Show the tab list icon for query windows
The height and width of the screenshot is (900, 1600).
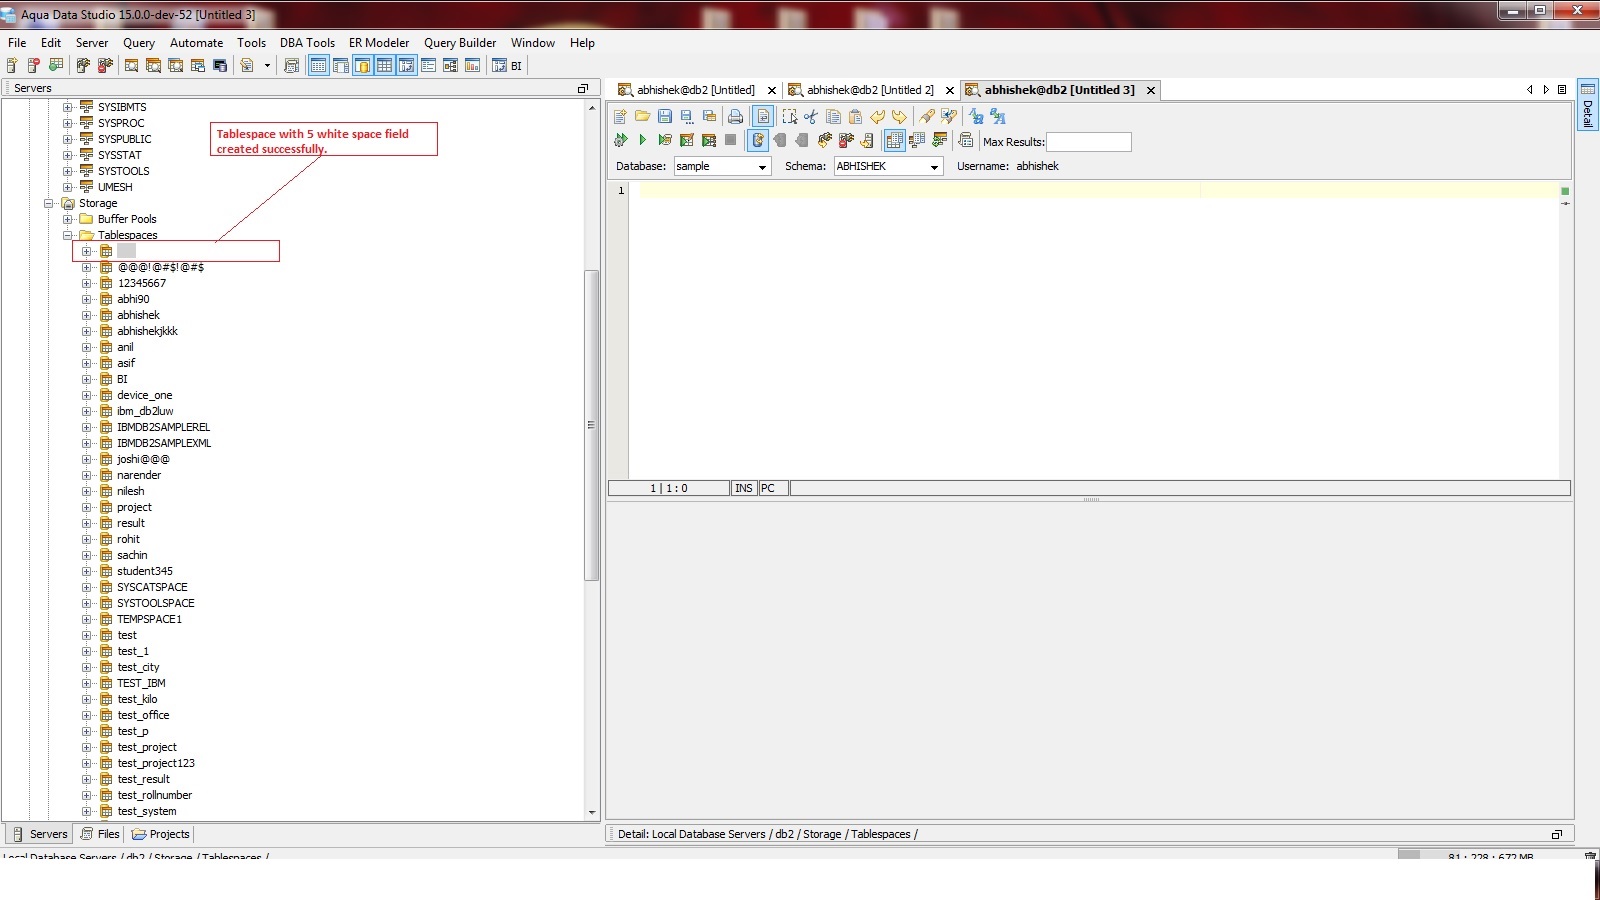tap(1562, 90)
